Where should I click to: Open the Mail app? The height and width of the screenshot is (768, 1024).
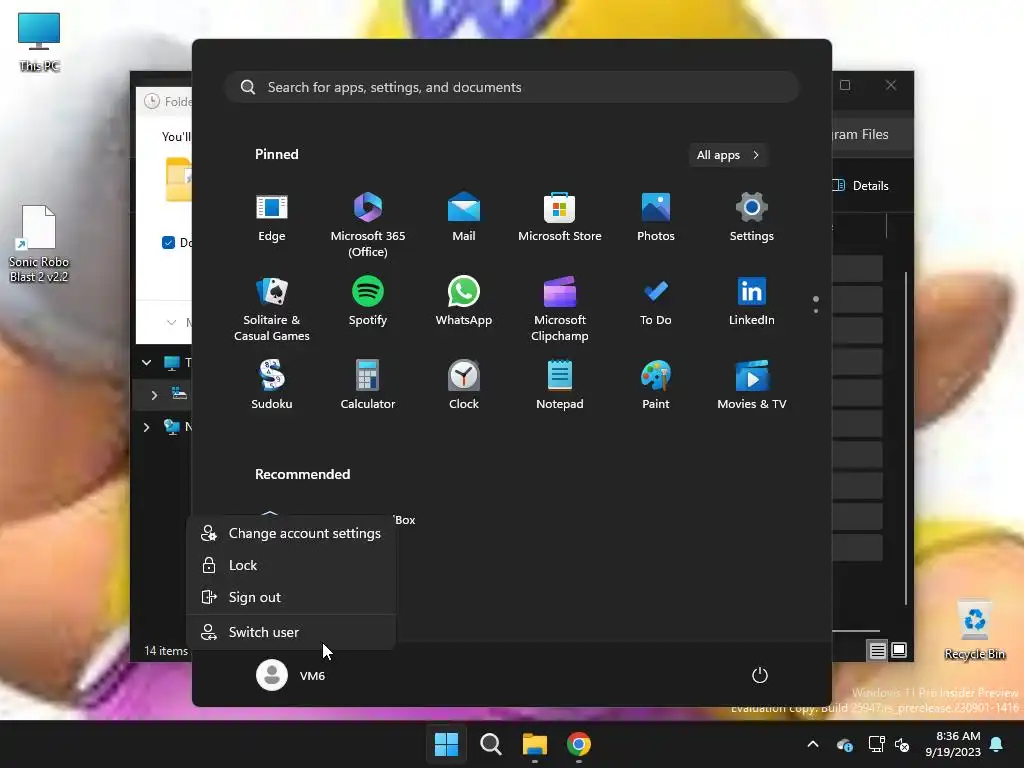pyautogui.click(x=464, y=218)
